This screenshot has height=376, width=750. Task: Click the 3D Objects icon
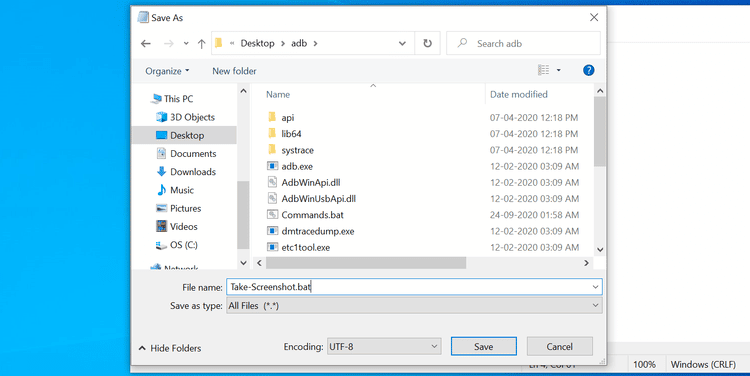[x=162, y=117]
